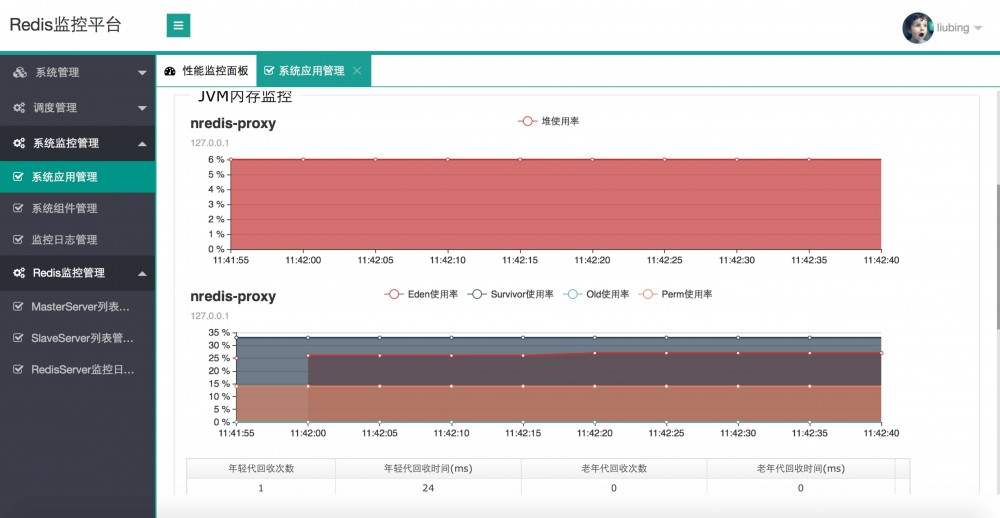Open 系统组件管理 in the sidebar
Screen dimensions: 1000x518
pyautogui.click(x=78, y=208)
